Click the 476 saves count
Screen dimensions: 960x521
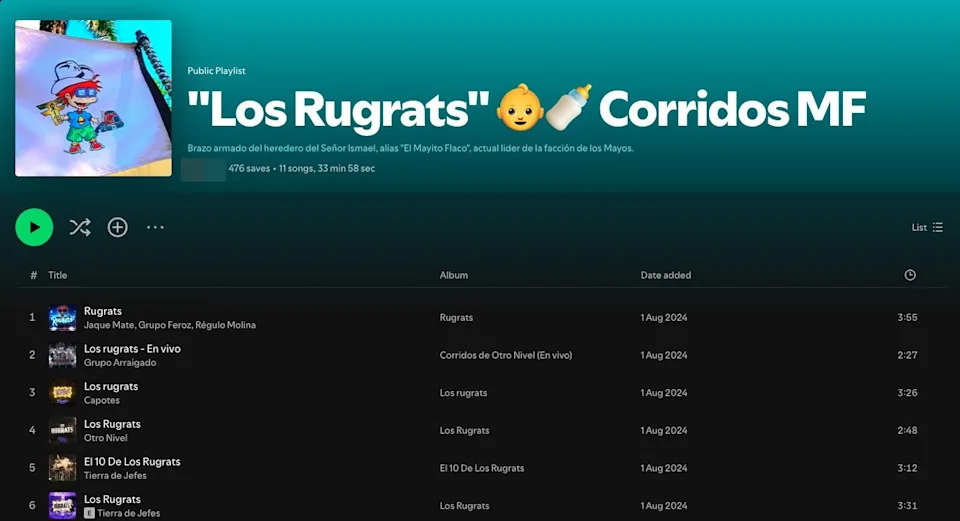(249, 168)
